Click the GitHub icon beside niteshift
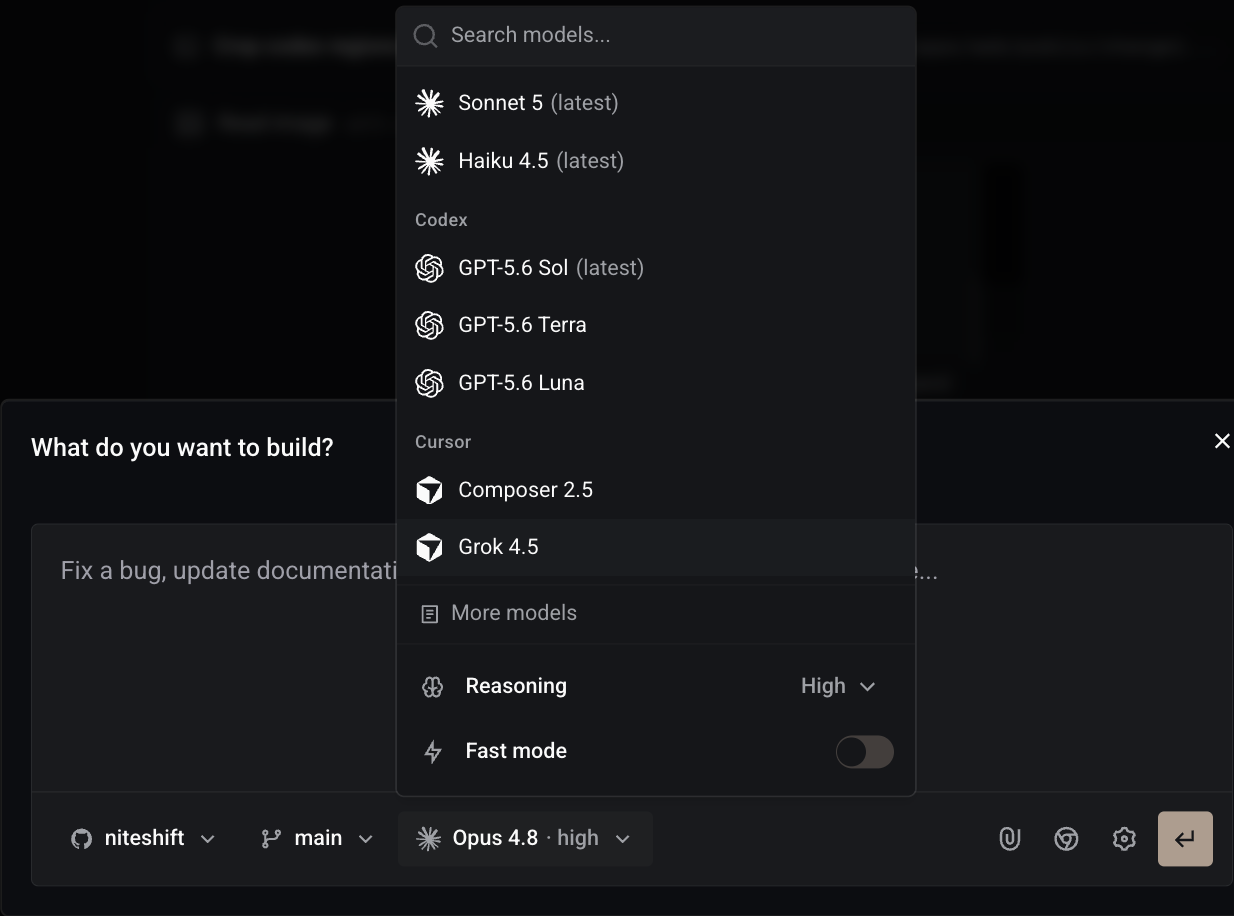 coord(81,839)
